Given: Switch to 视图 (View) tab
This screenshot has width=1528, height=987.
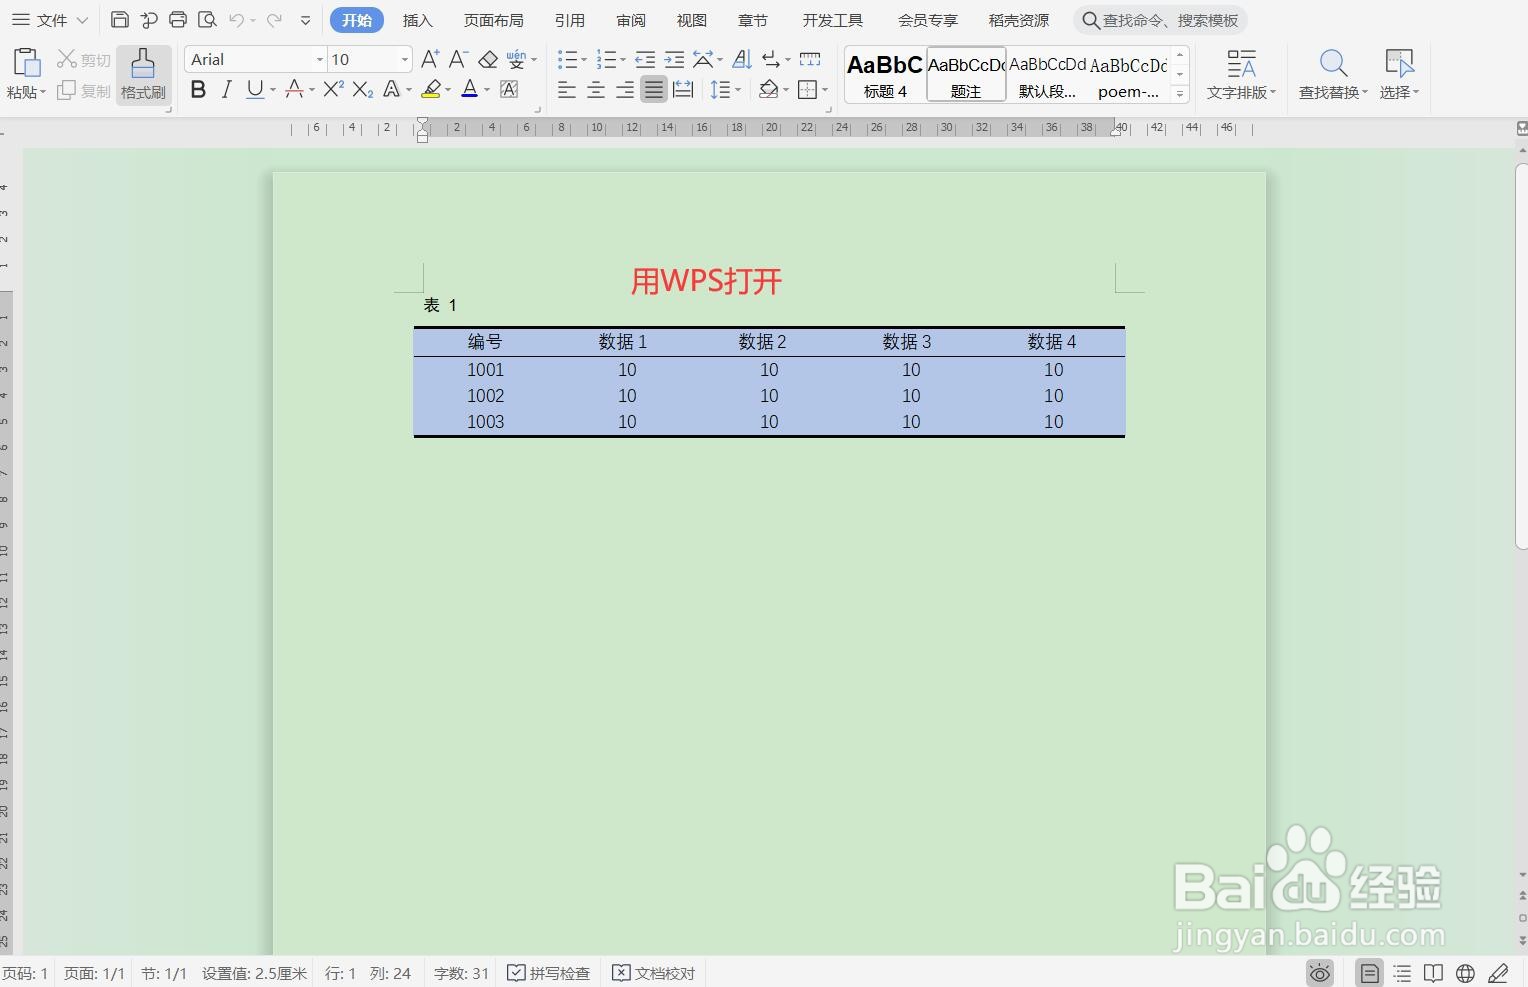Looking at the screenshot, I should coord(692,20).
